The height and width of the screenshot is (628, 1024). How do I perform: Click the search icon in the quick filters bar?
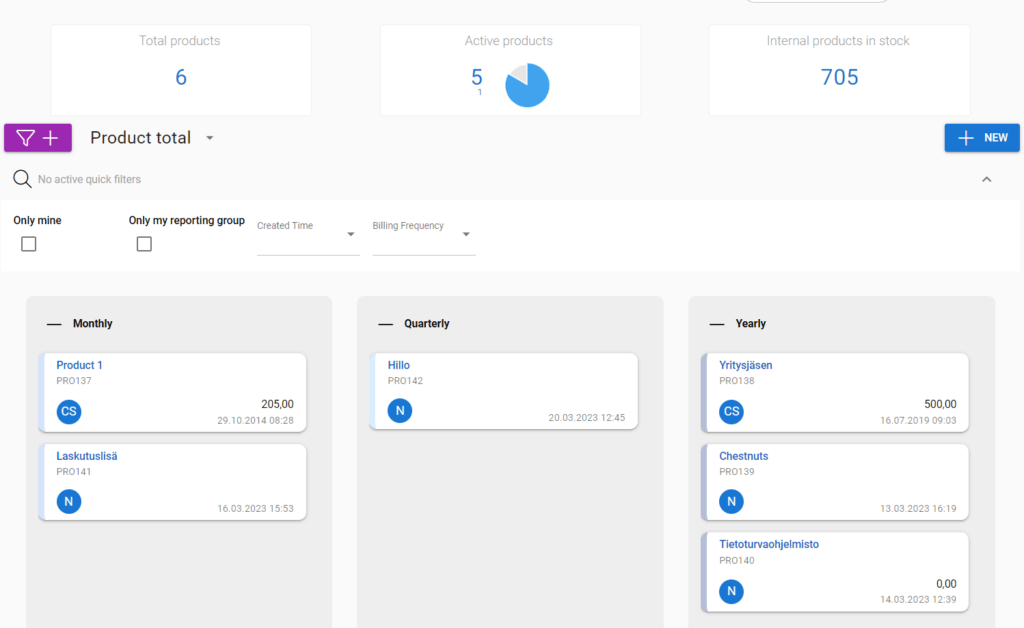tap(21, 179)
